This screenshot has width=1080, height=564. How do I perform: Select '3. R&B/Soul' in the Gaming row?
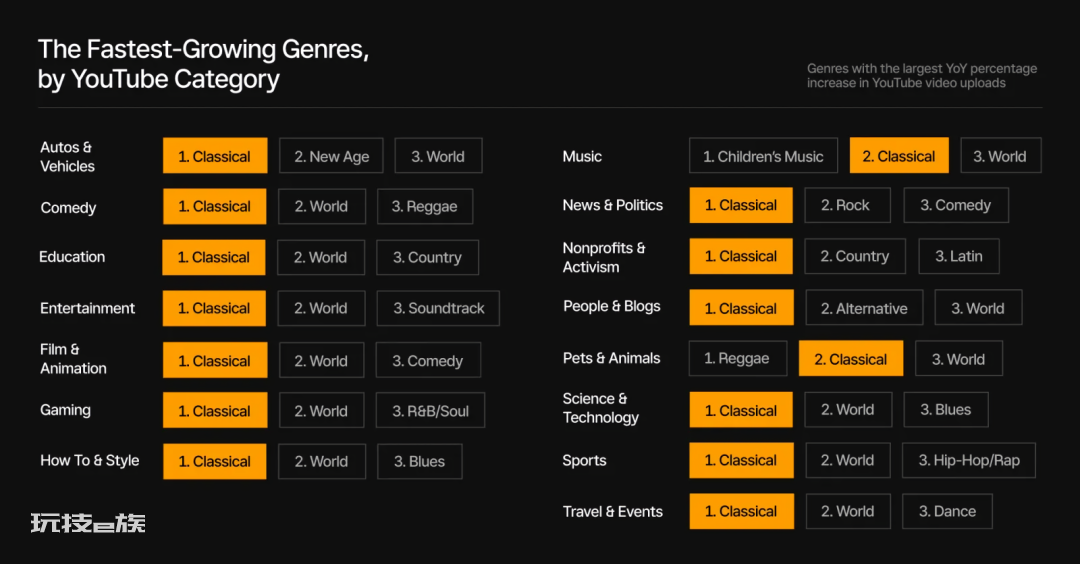tap(430, 410)
